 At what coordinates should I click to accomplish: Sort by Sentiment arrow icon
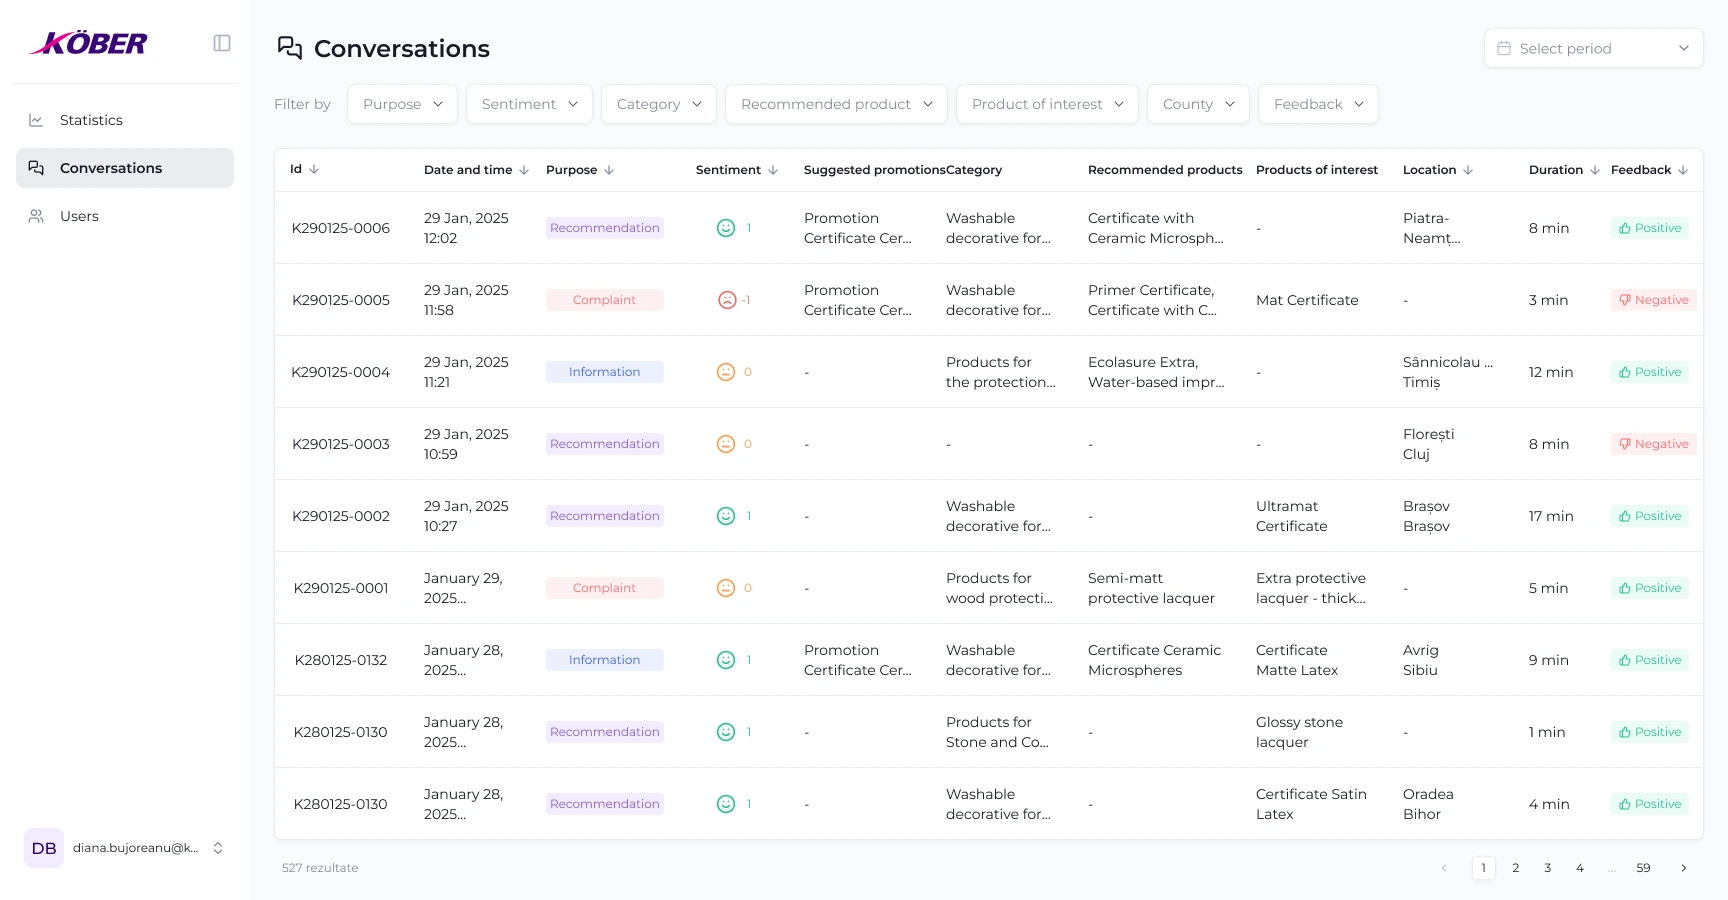point(773,170)
